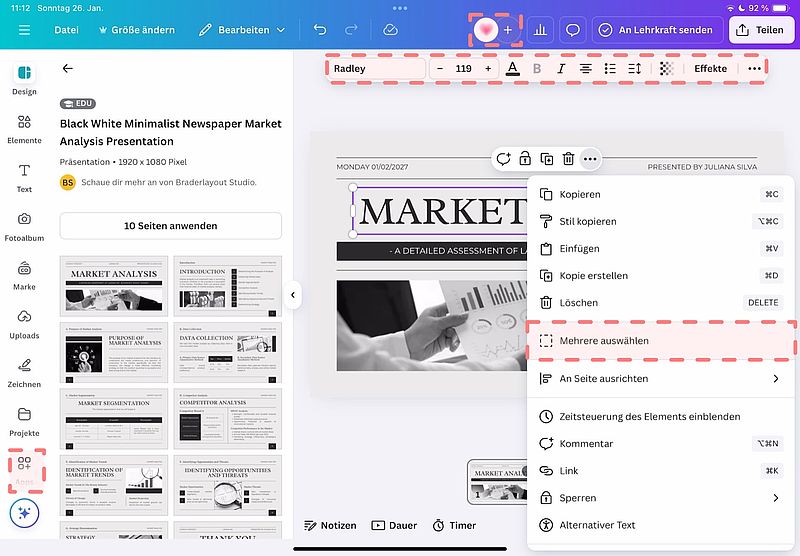Open the Elemente panel in sidebar
Image resolution: width=800 pixels, height=556 pixels.
click(x=24, y=128)
